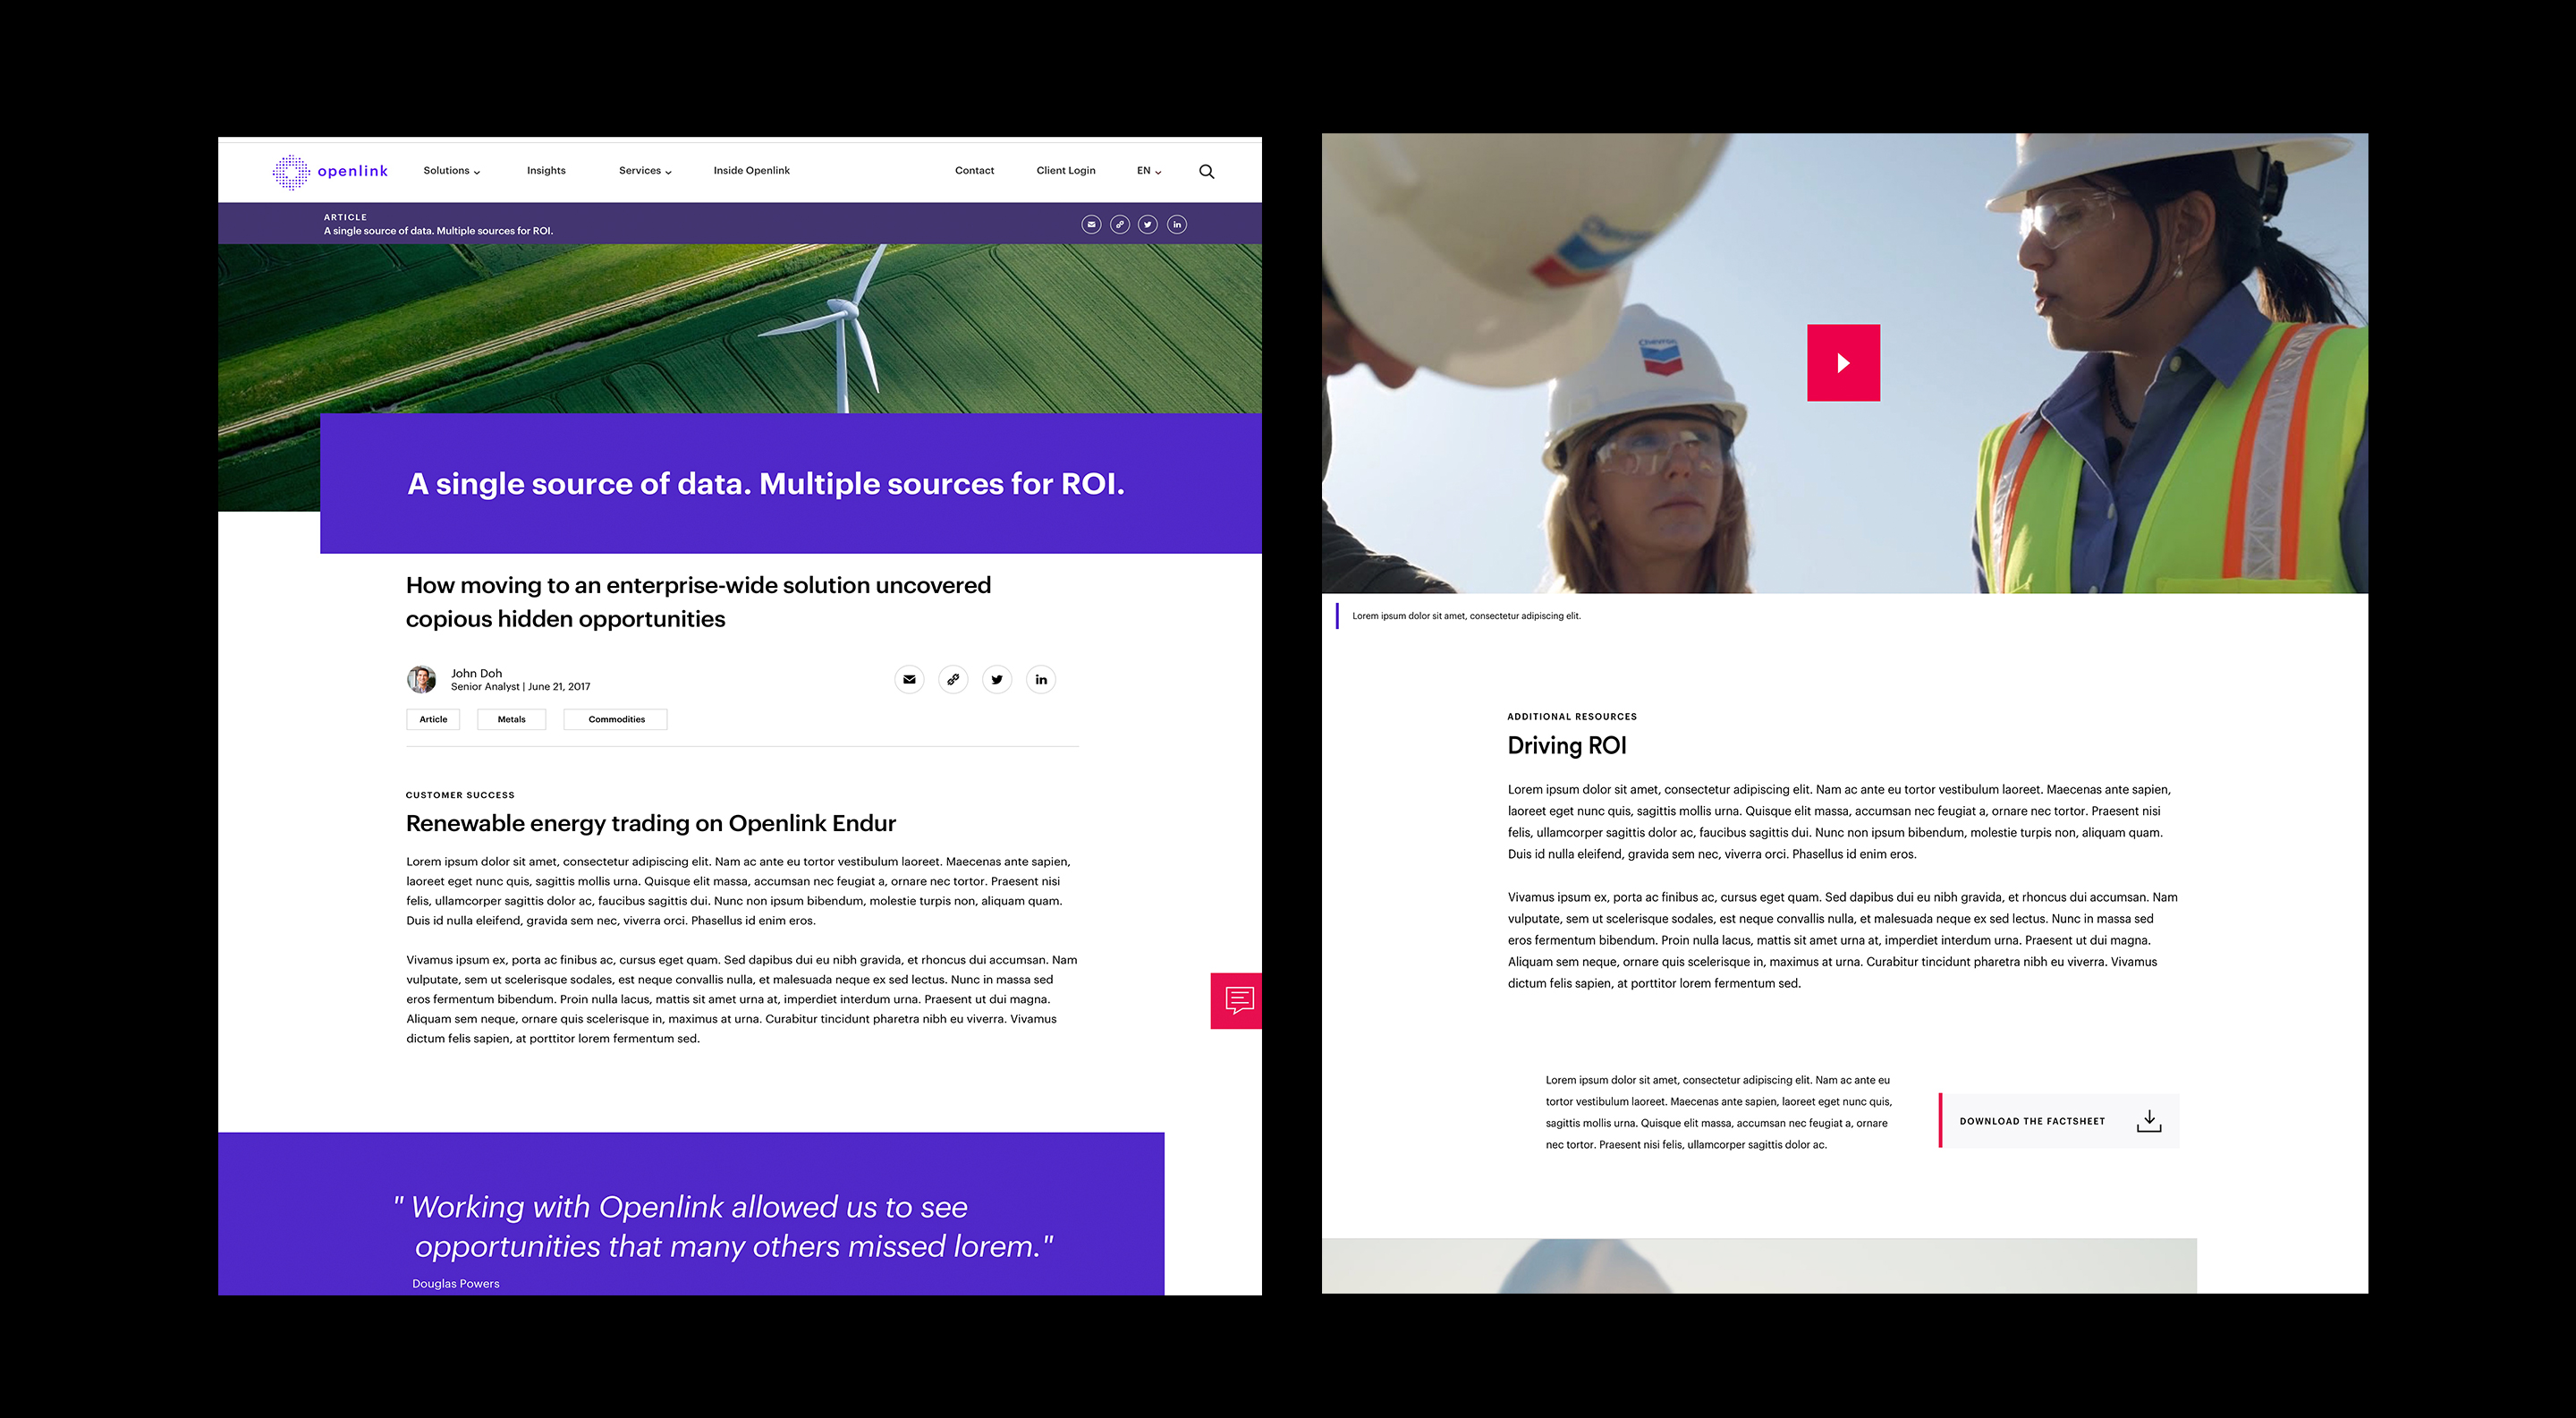Open Inside Openlink nav item
2576x1418 pixels.
tap(752, 171)
